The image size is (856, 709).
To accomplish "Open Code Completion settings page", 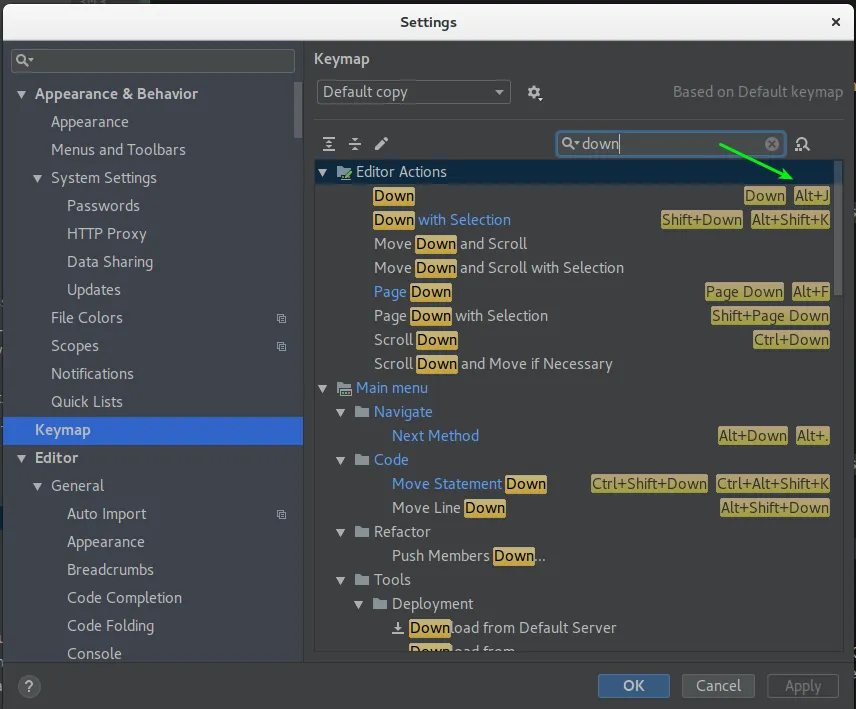I will (124, 598).
